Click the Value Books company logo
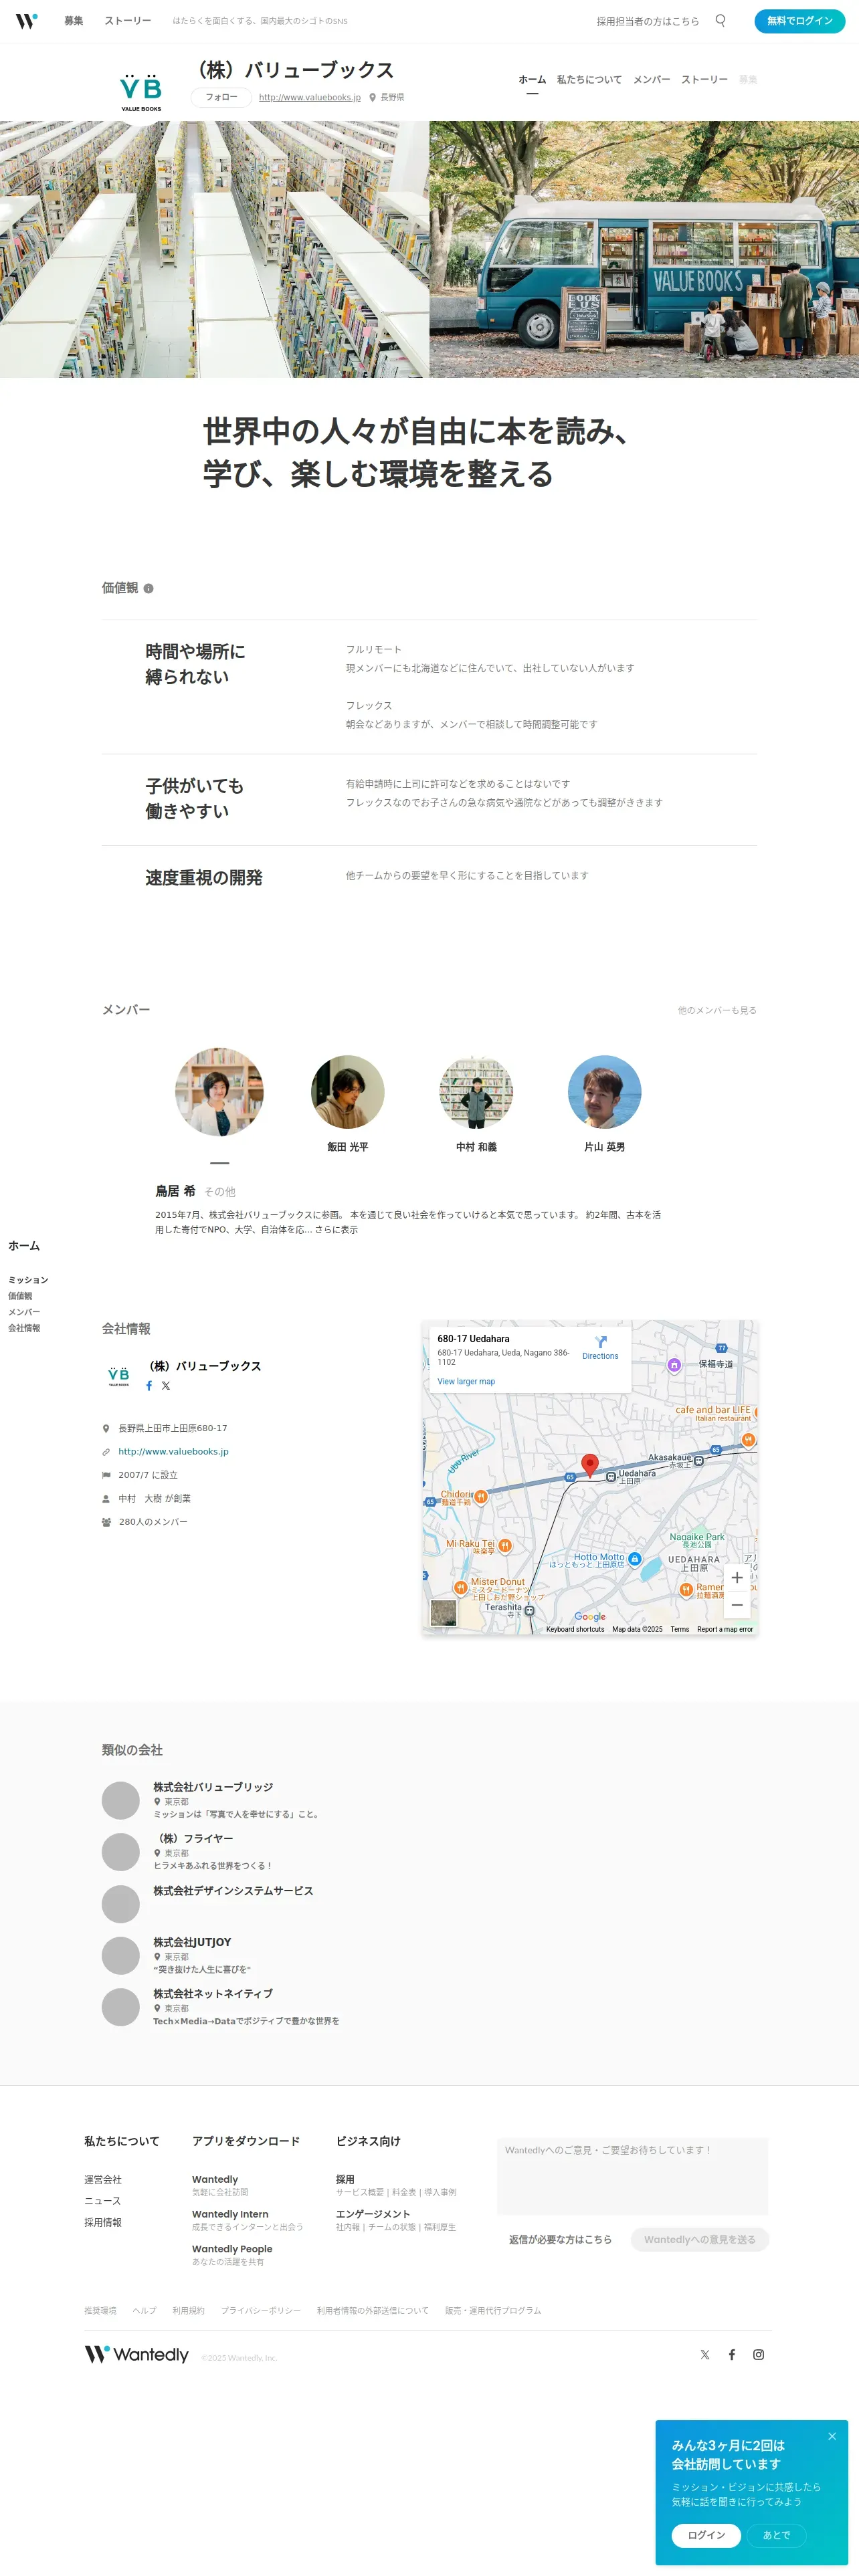Viewport: 859px width, 2576px height. tap(141, 91)
